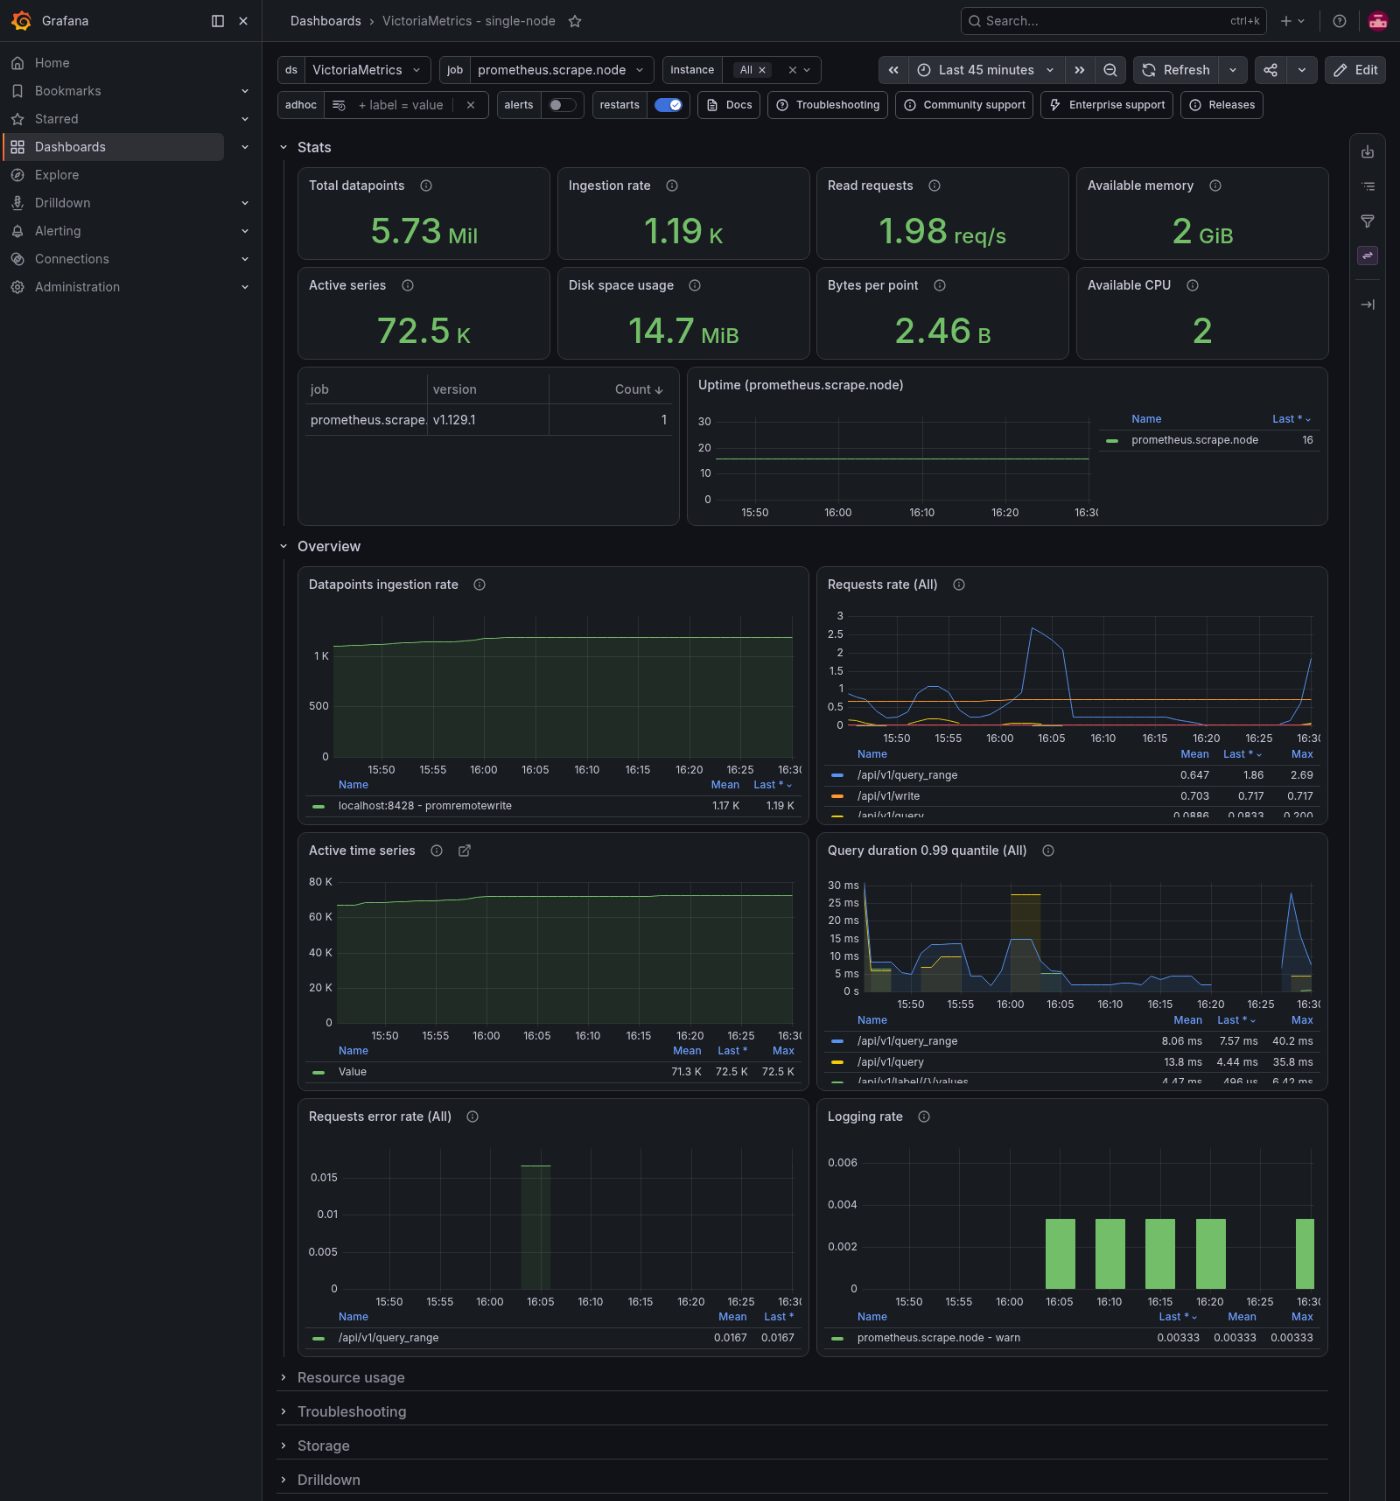The height and width of the screenshot is (1501, 1400).
Task: Open the Enterprise support link
Action: click(1107, 105)
